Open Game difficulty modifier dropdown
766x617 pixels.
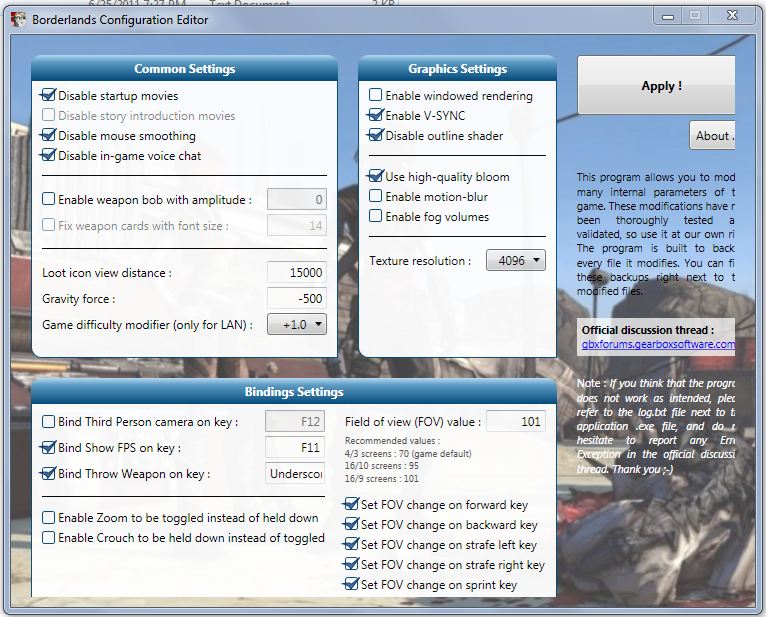coord(297,324)
